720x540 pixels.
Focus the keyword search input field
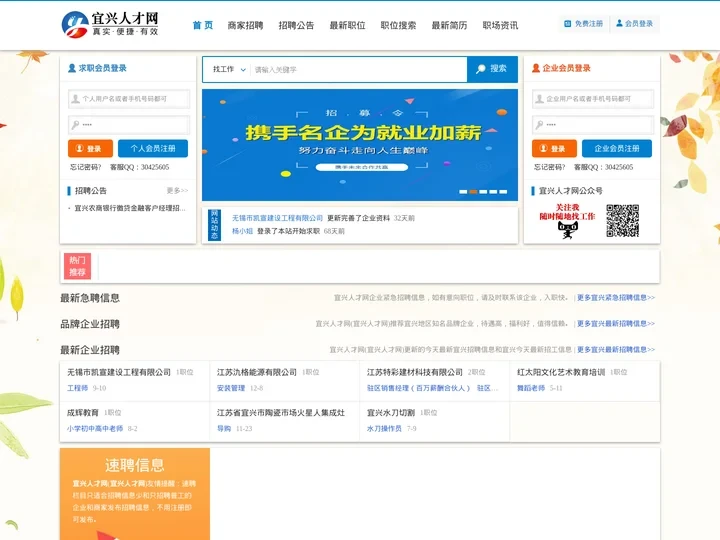(358, 70)
